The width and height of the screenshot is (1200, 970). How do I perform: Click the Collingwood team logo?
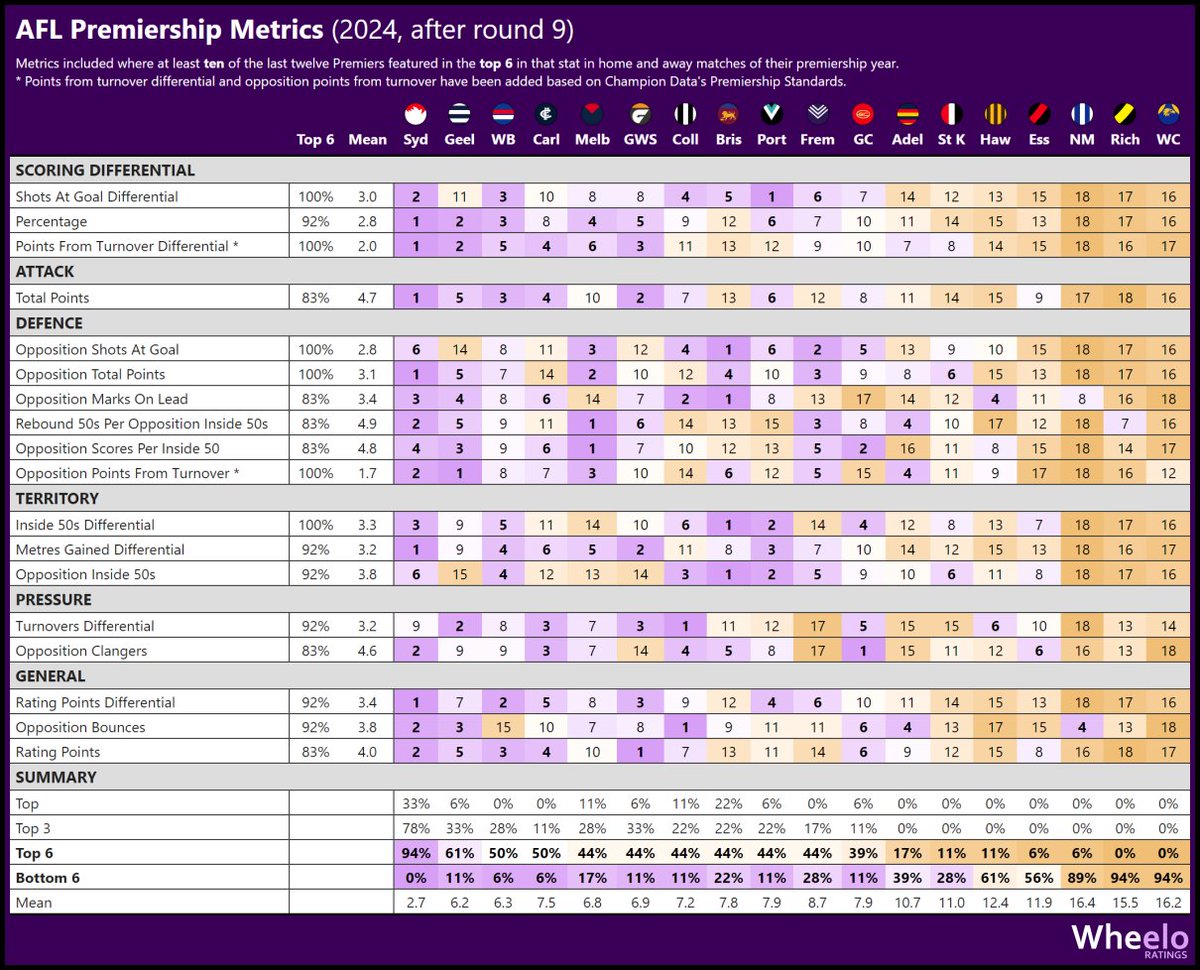(x=685, y=113)
